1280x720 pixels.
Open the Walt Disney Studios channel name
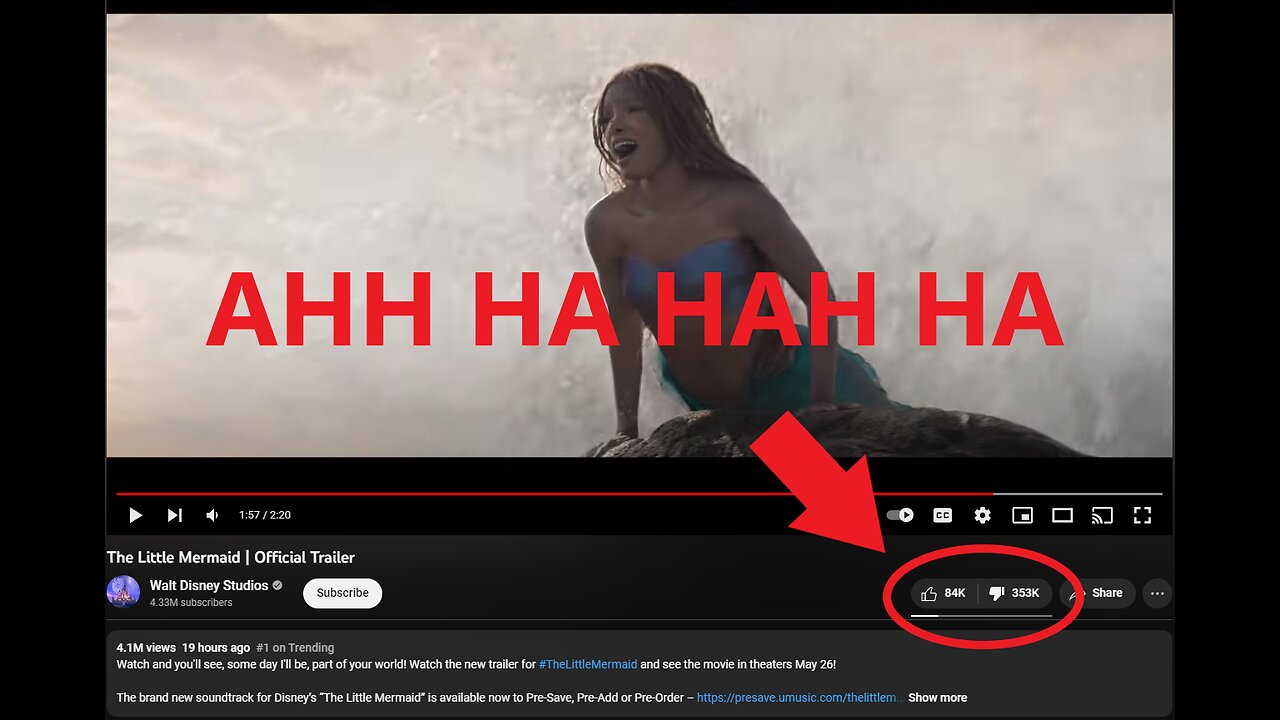pos(209,585)
